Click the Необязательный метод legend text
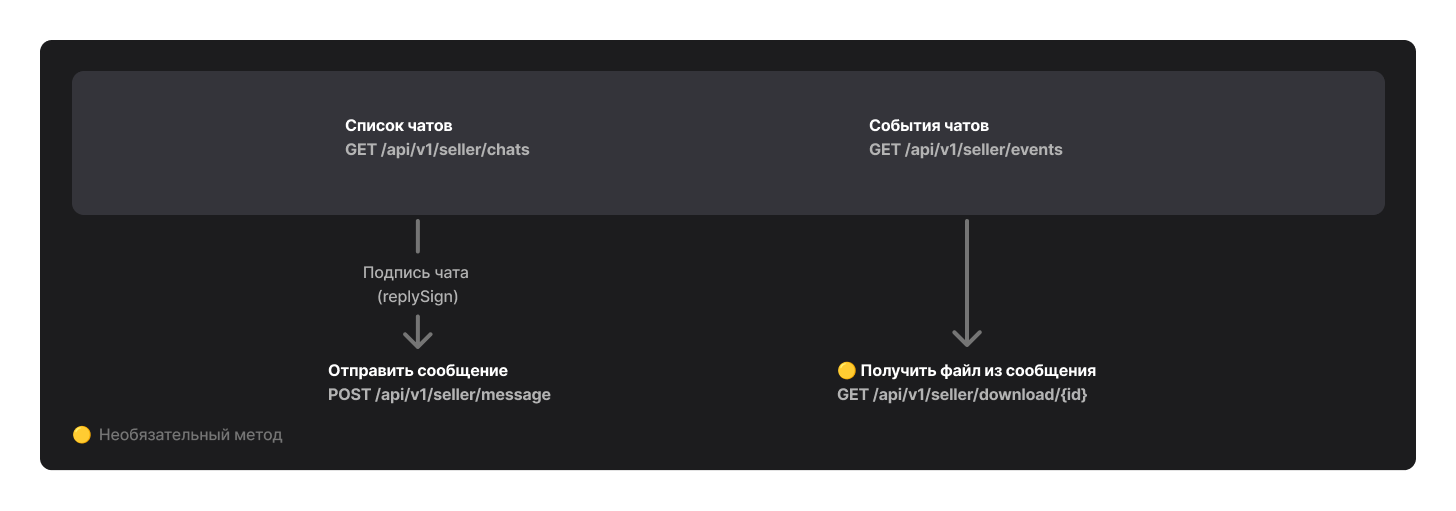The width and height of the screenshot is (1456, 511). (x=190, y=435)
